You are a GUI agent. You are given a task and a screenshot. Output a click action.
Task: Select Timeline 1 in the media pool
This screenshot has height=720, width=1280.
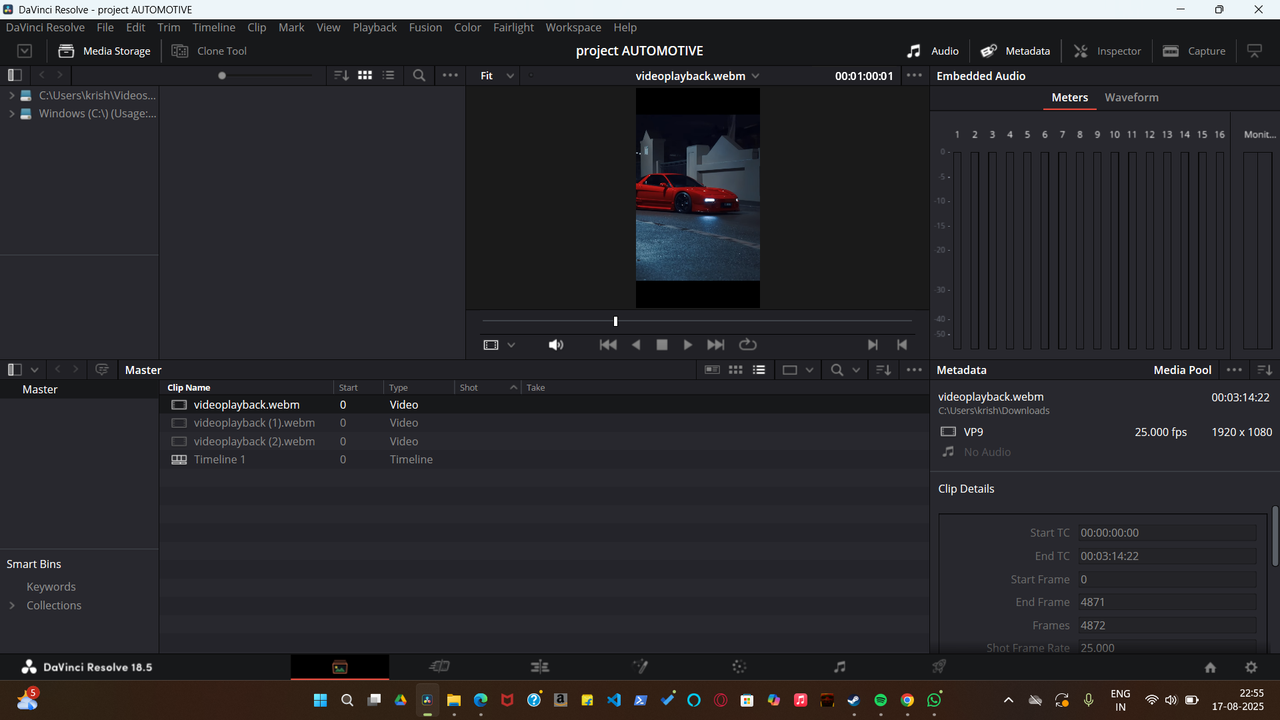tap(221, 459)
